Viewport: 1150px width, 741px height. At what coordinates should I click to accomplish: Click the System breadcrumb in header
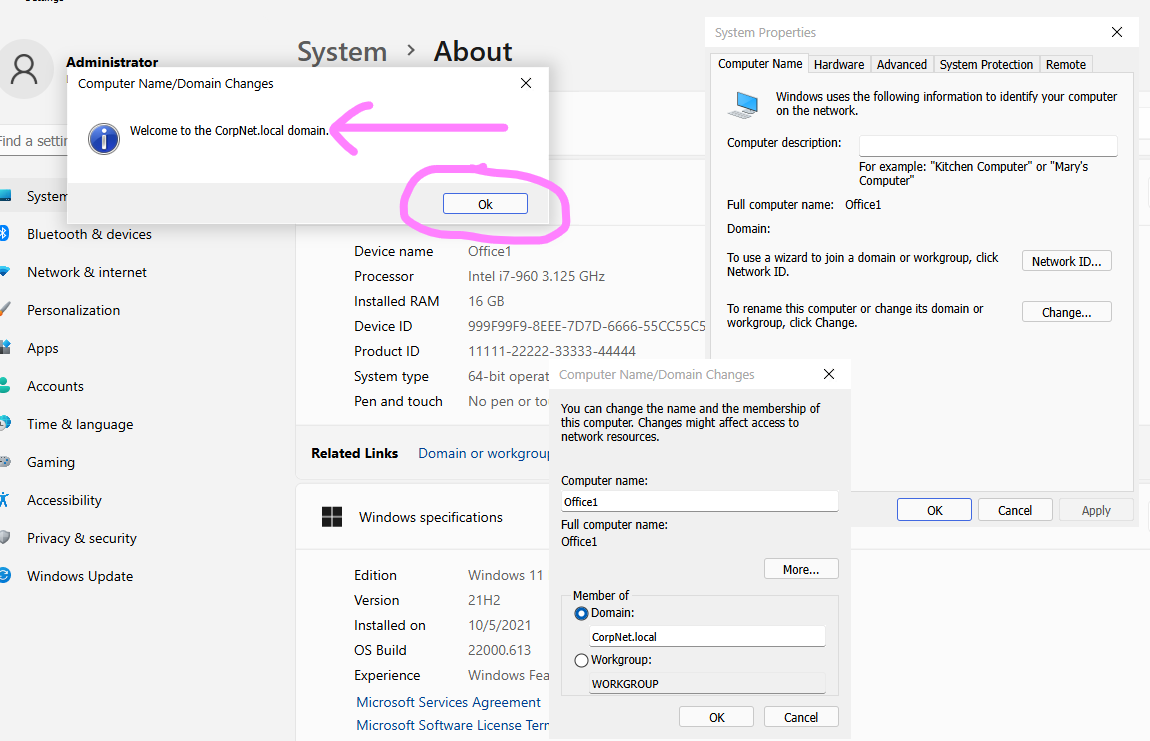click(x=342, y=51)
